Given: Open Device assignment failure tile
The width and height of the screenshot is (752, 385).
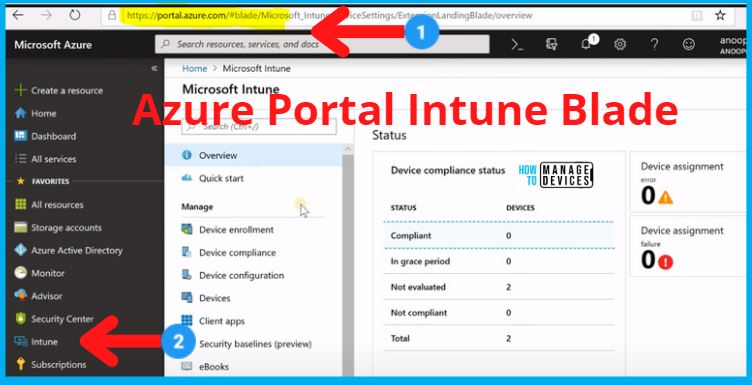Looking at the screenshot, I should pyautogui.click(x=688, y=246).
